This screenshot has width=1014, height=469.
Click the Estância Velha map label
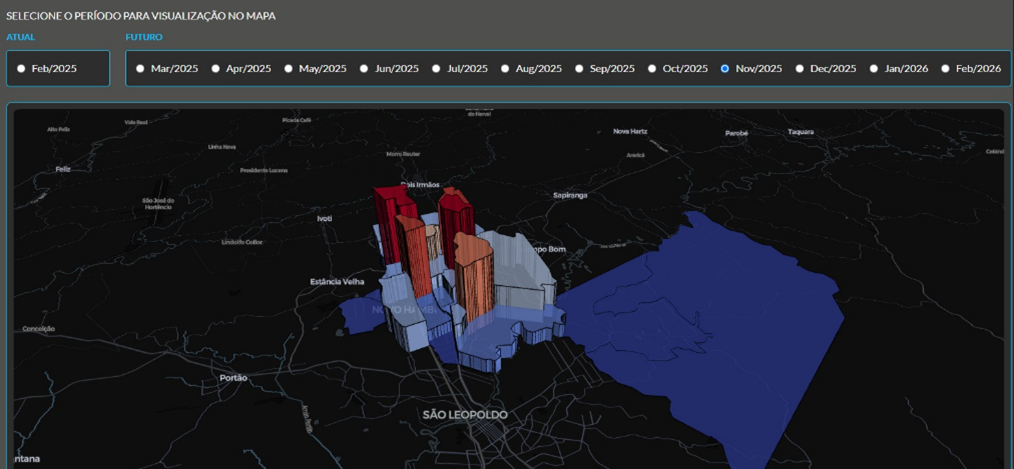coord(338,281)
